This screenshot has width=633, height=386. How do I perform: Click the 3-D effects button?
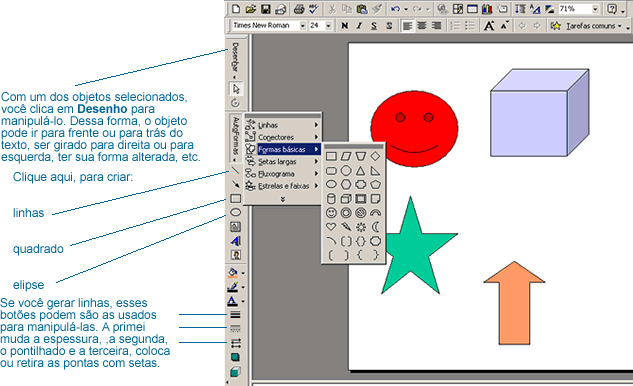click(x=236, y=372)
